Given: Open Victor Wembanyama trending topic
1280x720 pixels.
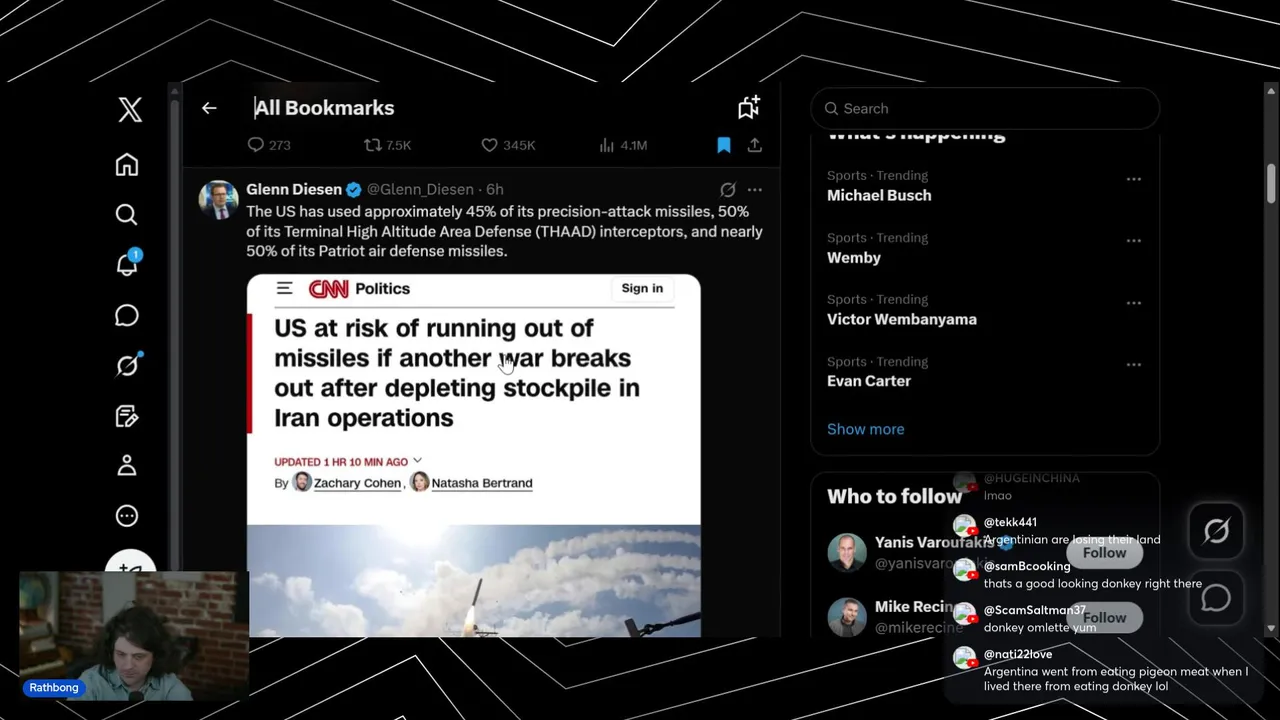Looking at the screenshot, I should 902,319.
